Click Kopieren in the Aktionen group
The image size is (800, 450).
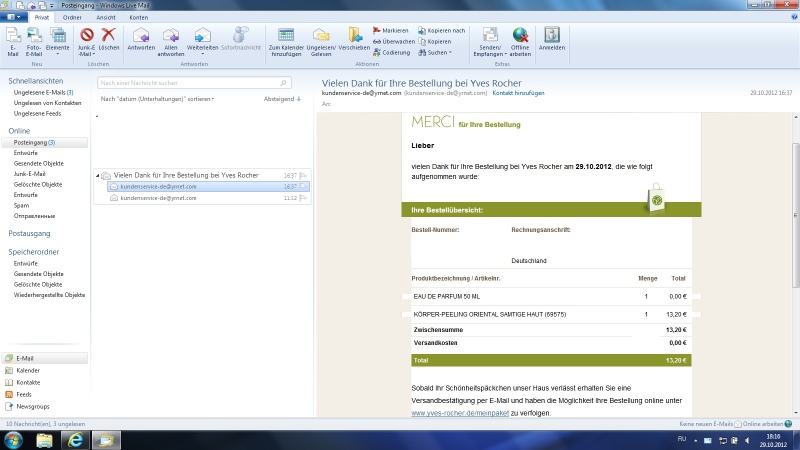click(x=435, y=41)
